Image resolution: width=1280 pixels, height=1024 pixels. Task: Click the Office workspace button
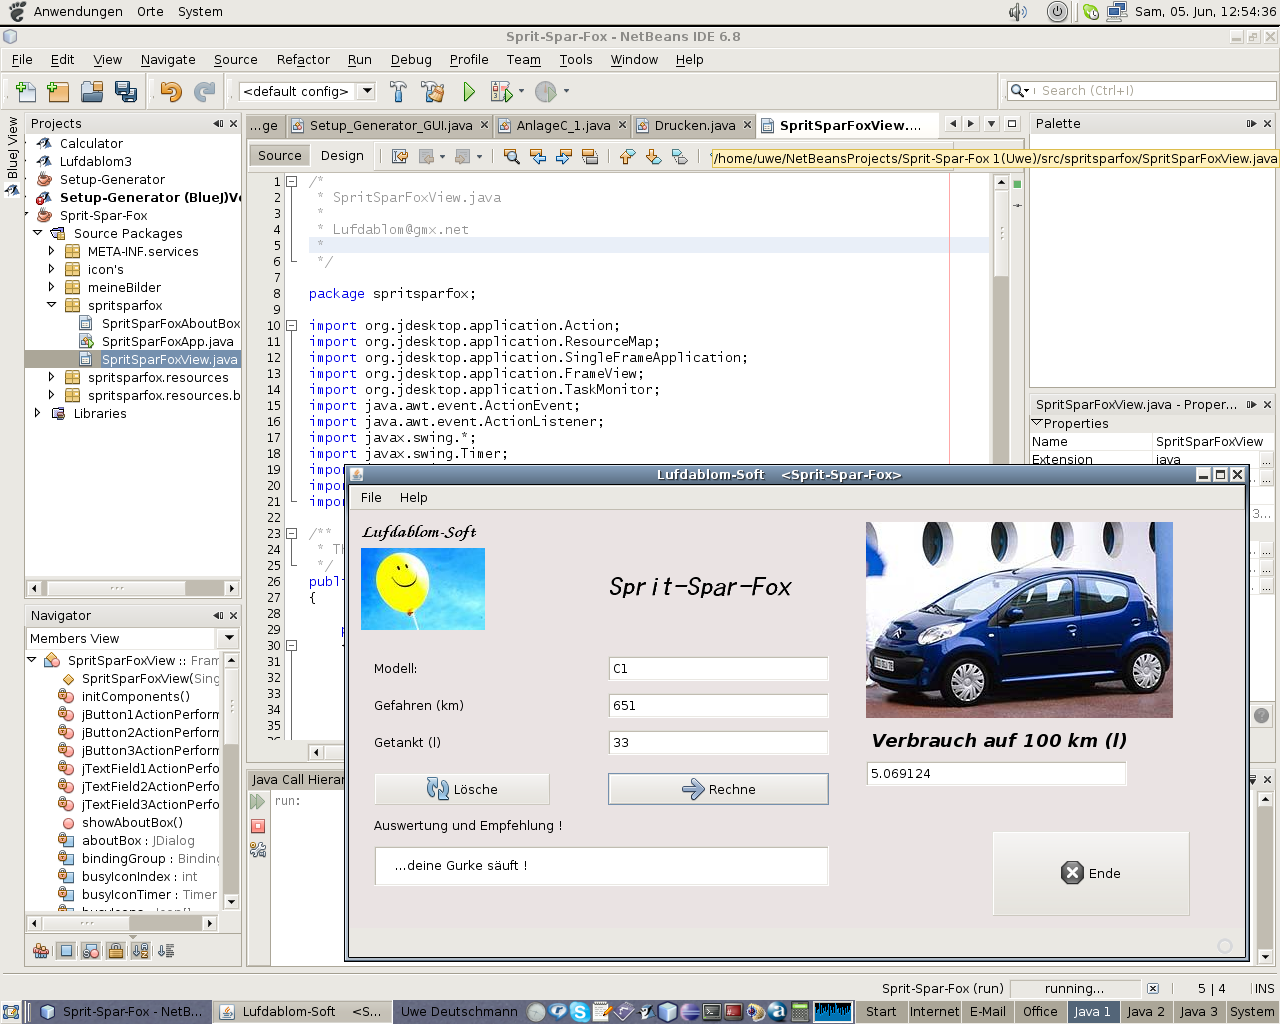(1040, 1011)
